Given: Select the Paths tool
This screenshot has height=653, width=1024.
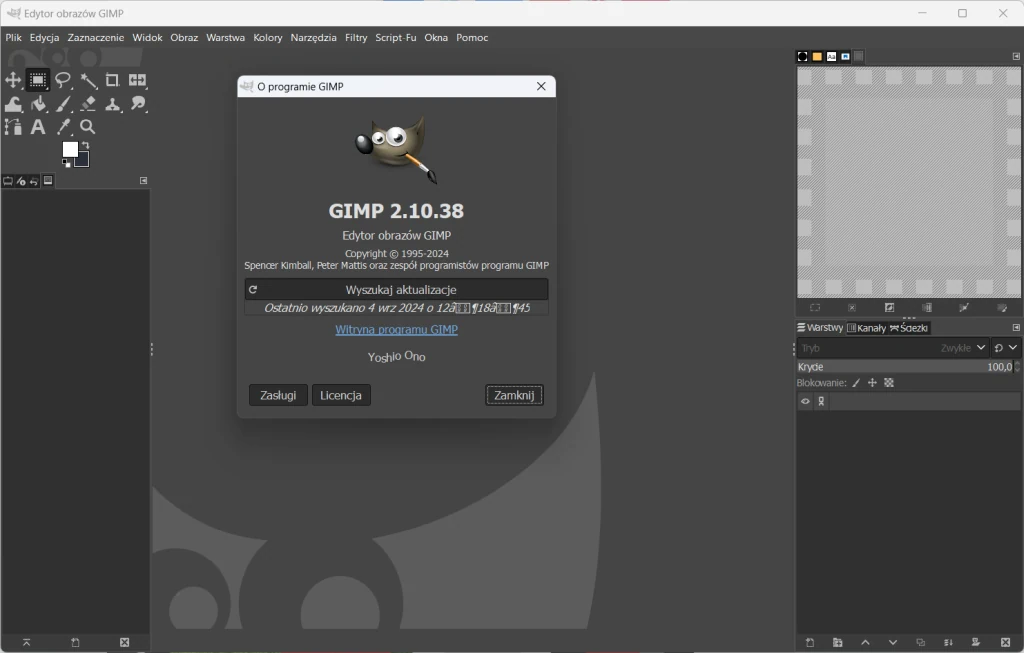Looking at the screenshot, I should [x=13, y=127].
